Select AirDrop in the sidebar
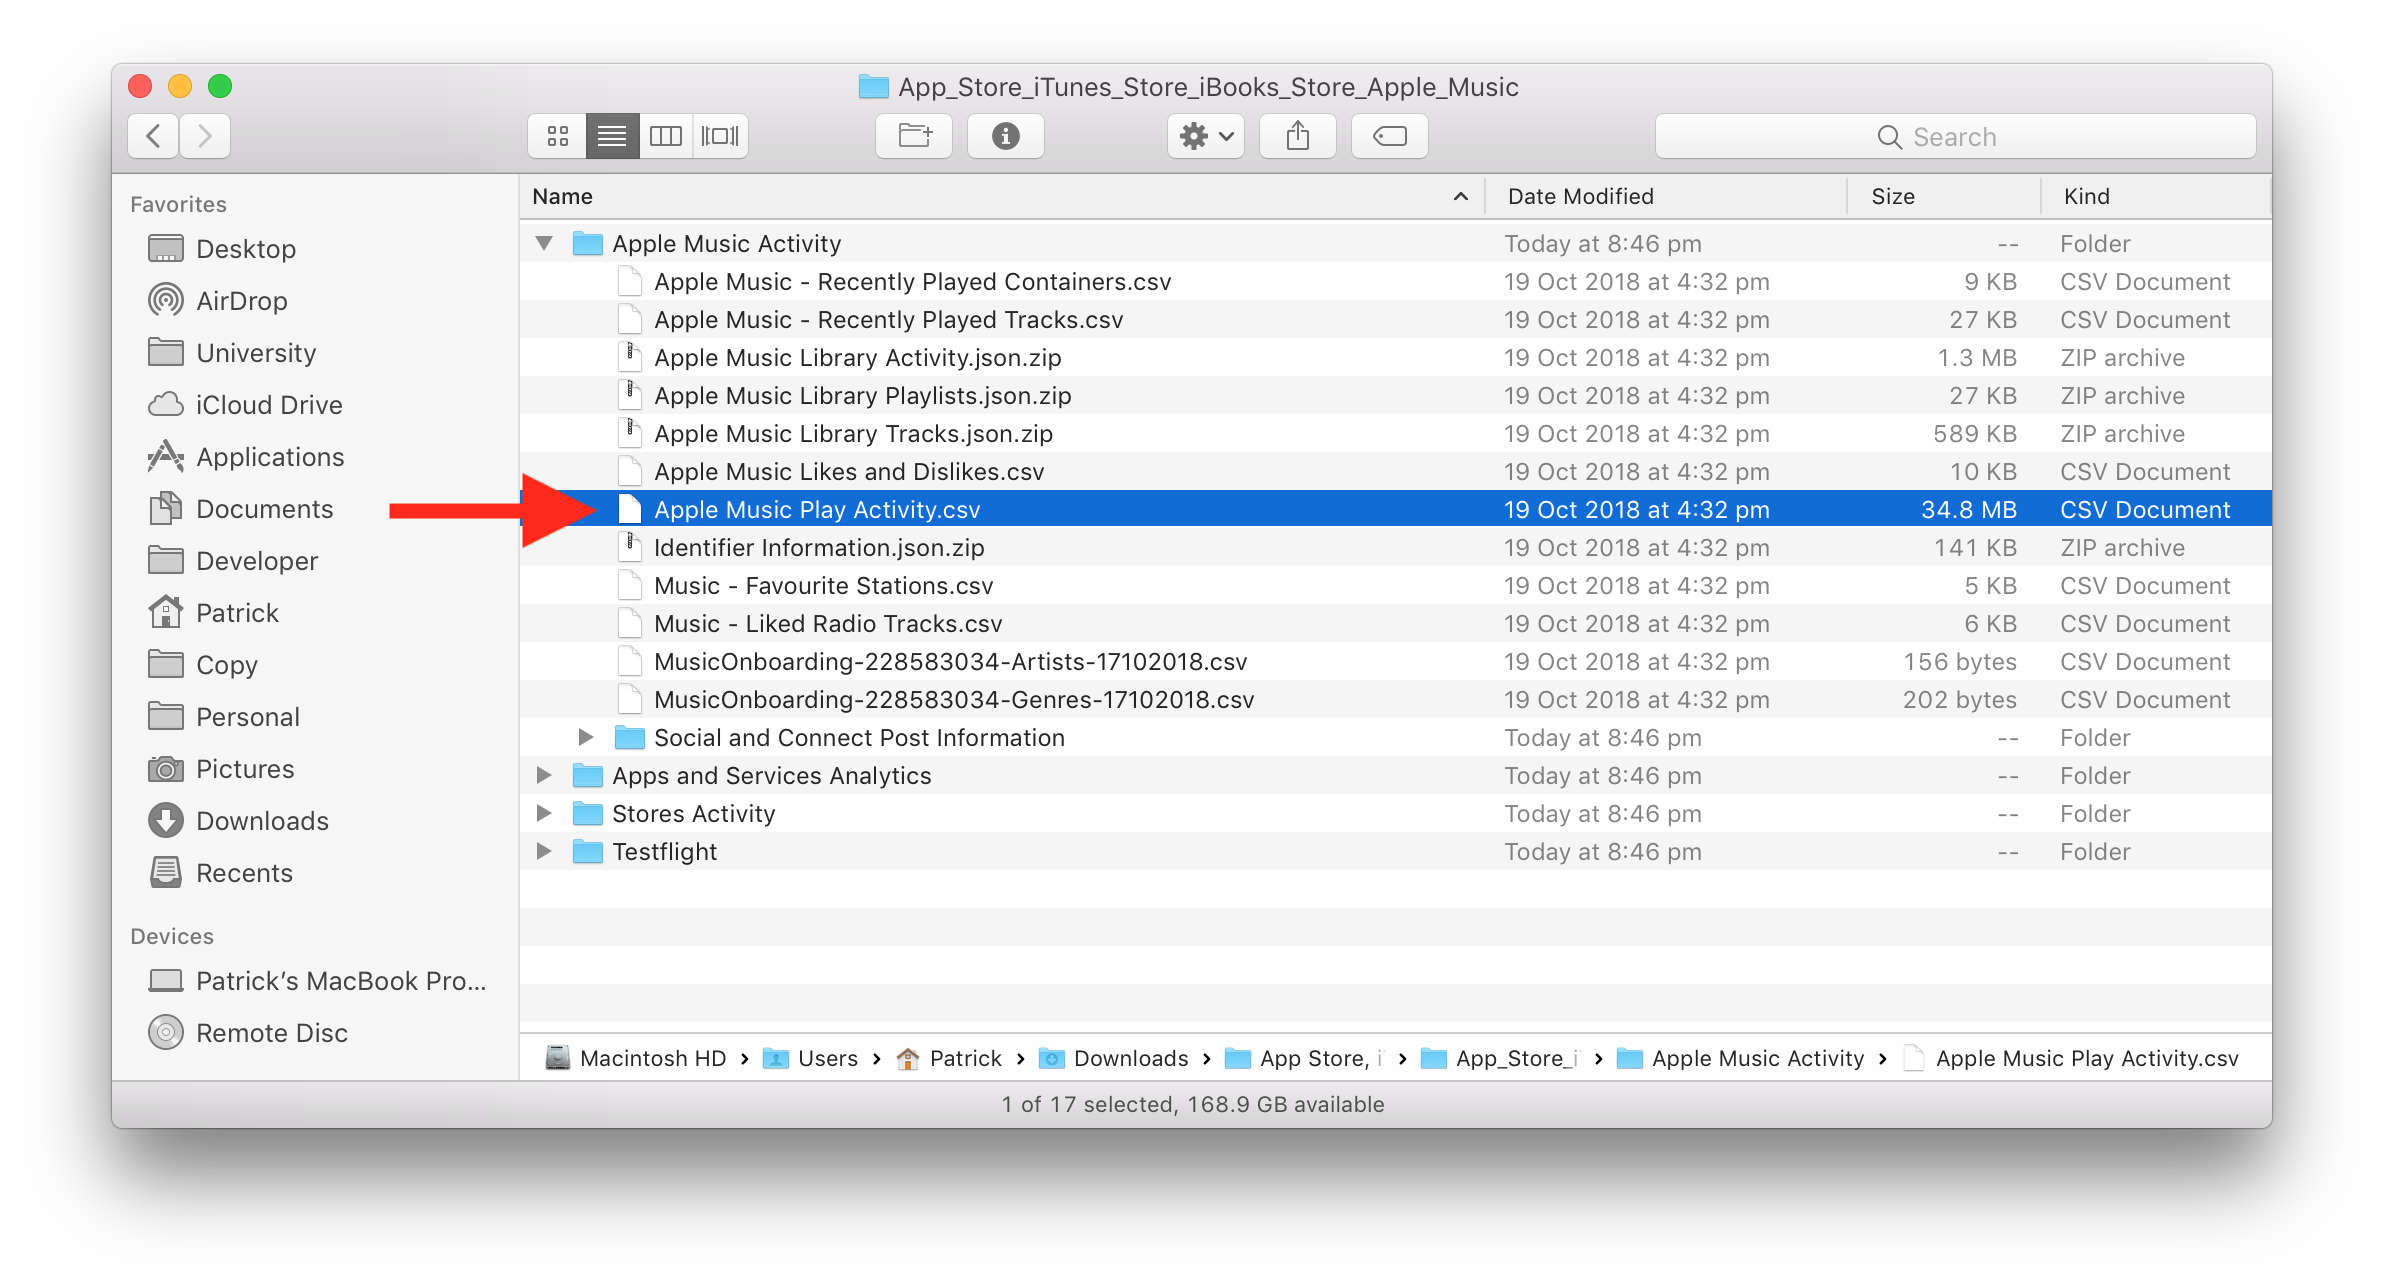Screen dimensions: 2384x1288 point(241,300)
